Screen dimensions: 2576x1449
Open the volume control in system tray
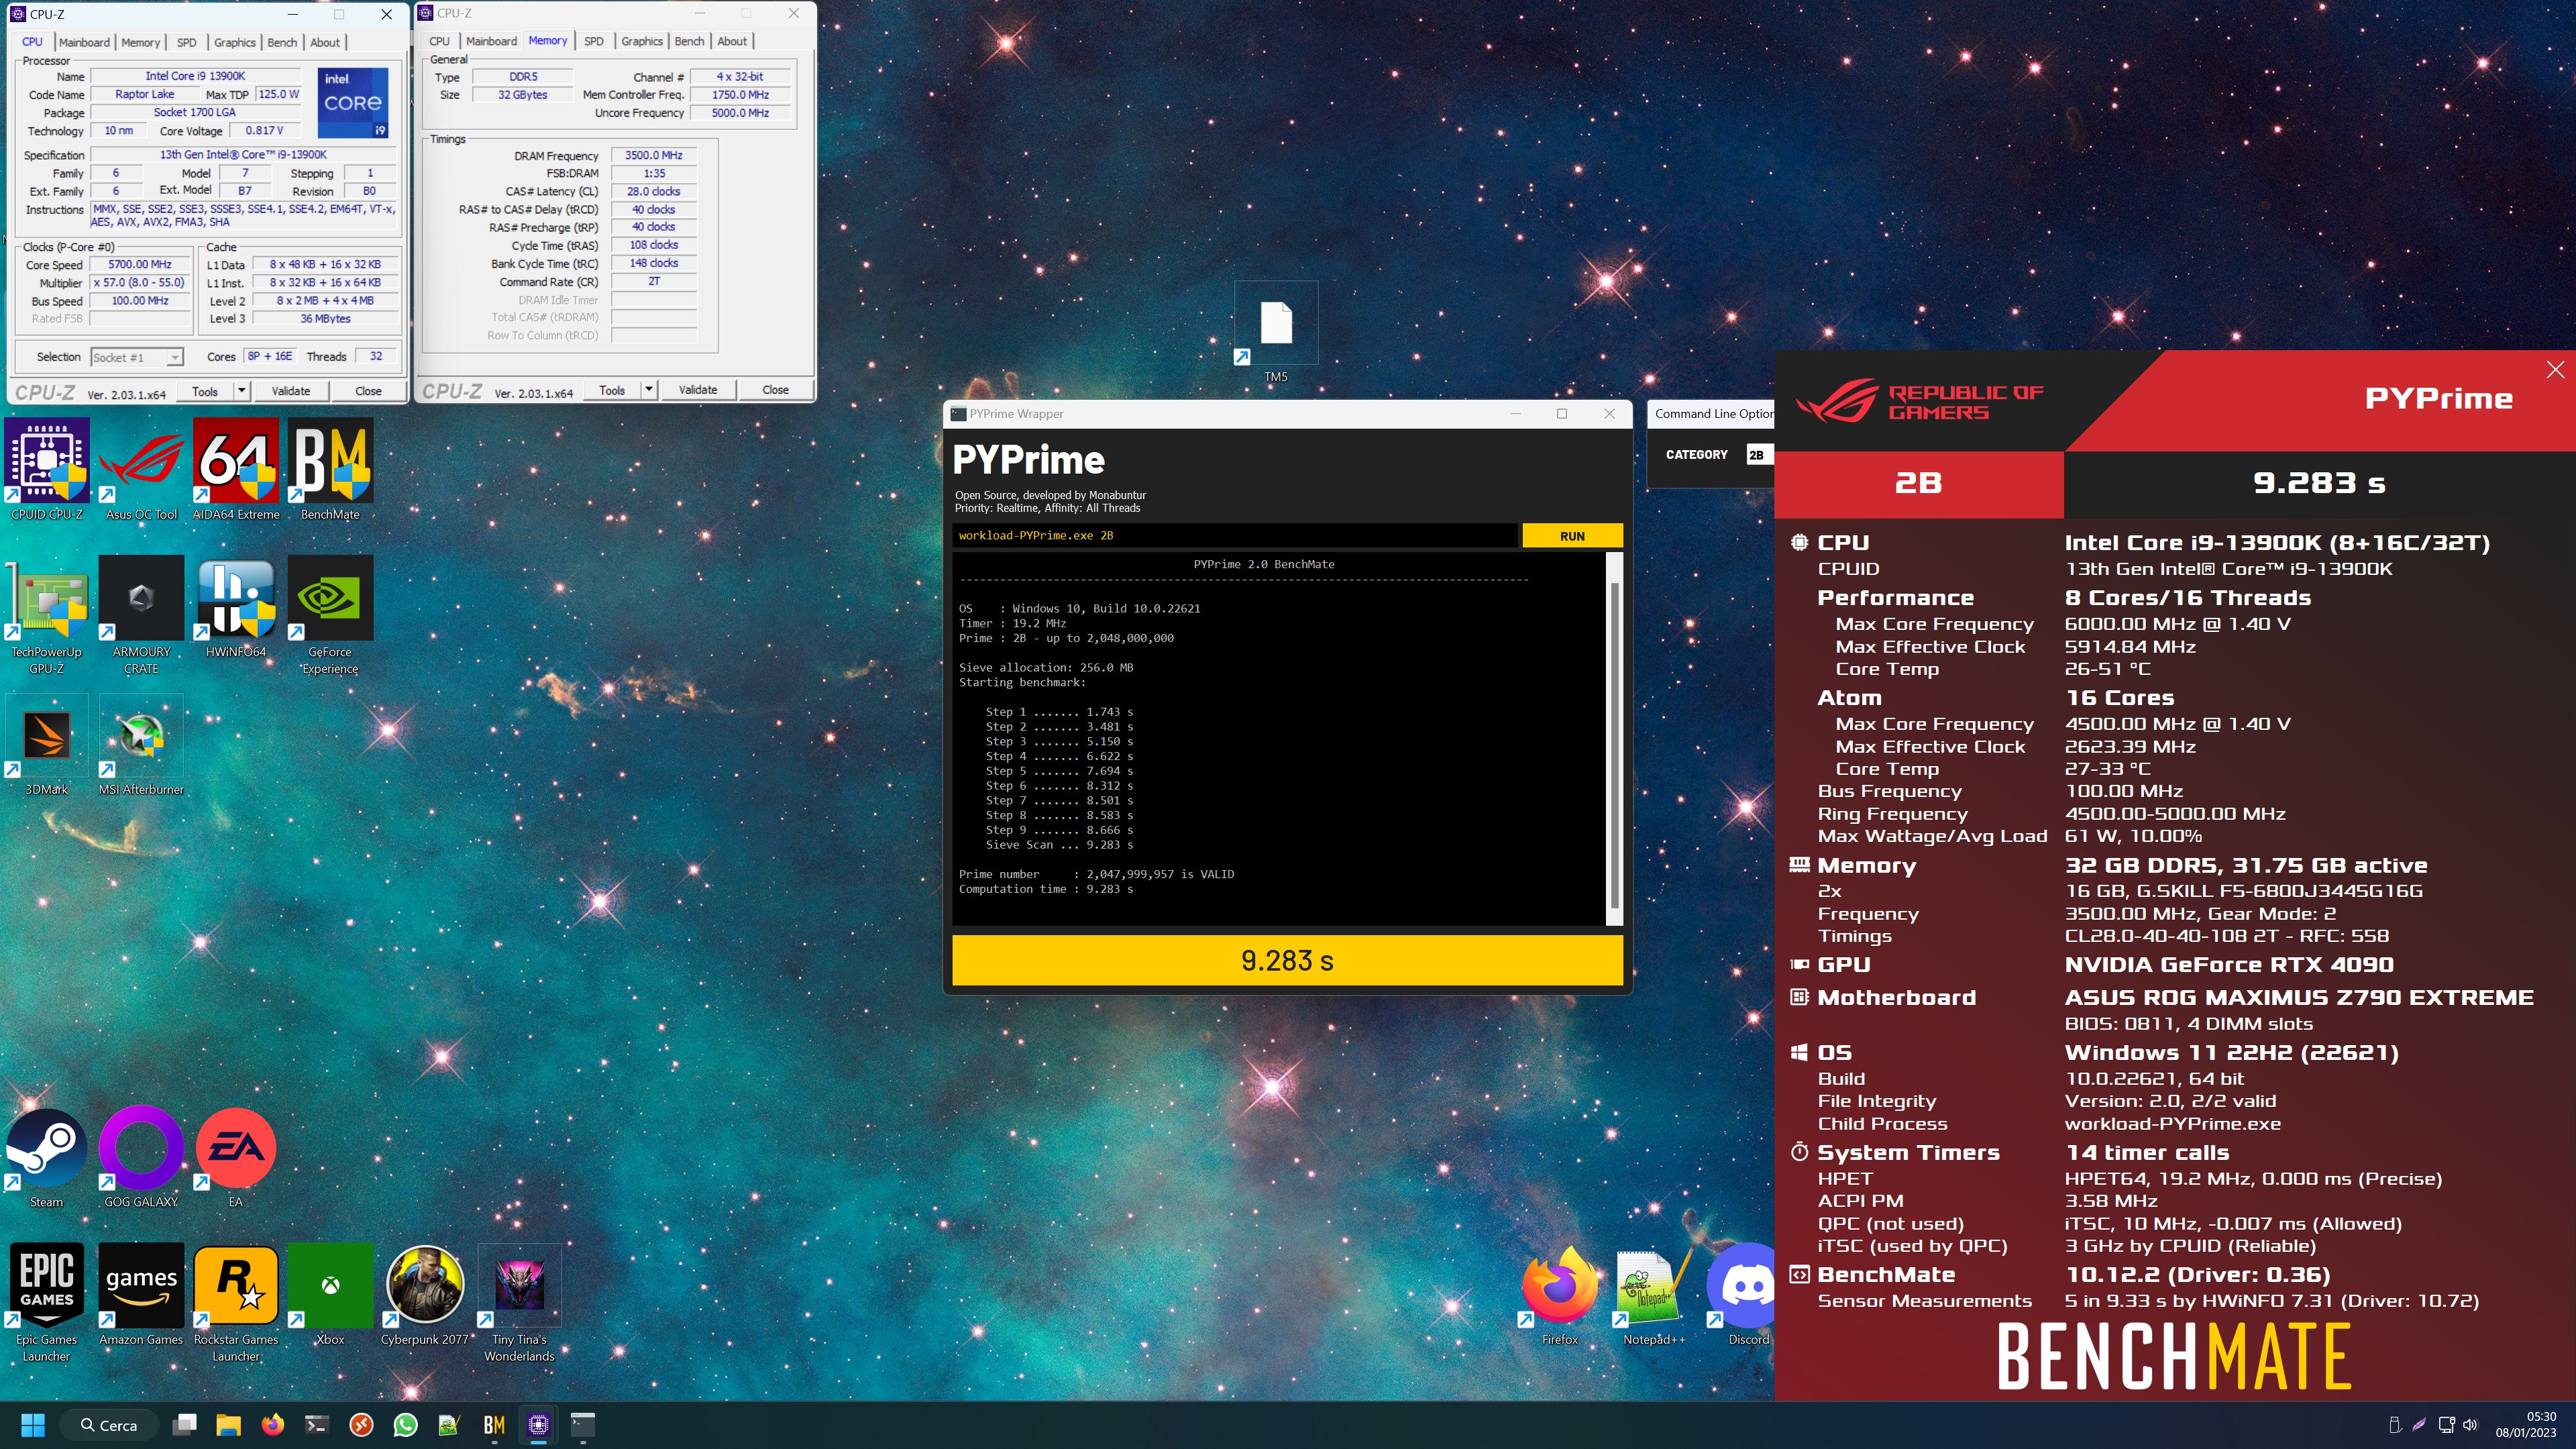(2470, 1425)
